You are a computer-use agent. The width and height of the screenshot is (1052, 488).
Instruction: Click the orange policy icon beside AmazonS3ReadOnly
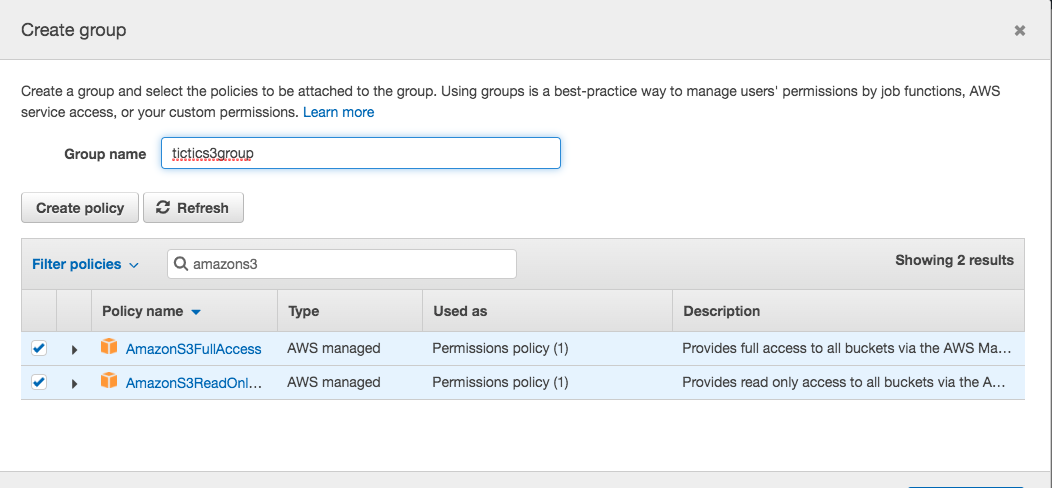coord(109,382)
